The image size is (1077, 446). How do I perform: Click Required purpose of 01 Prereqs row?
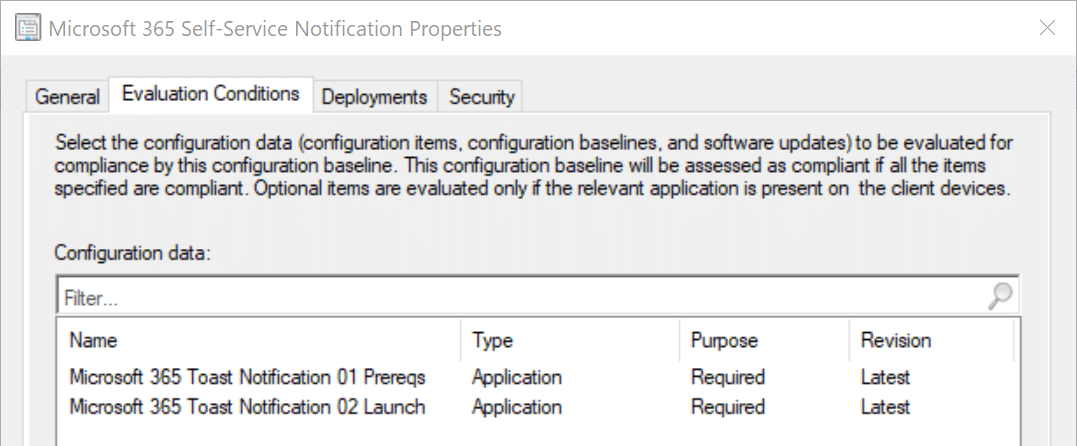tap(727, 378)
